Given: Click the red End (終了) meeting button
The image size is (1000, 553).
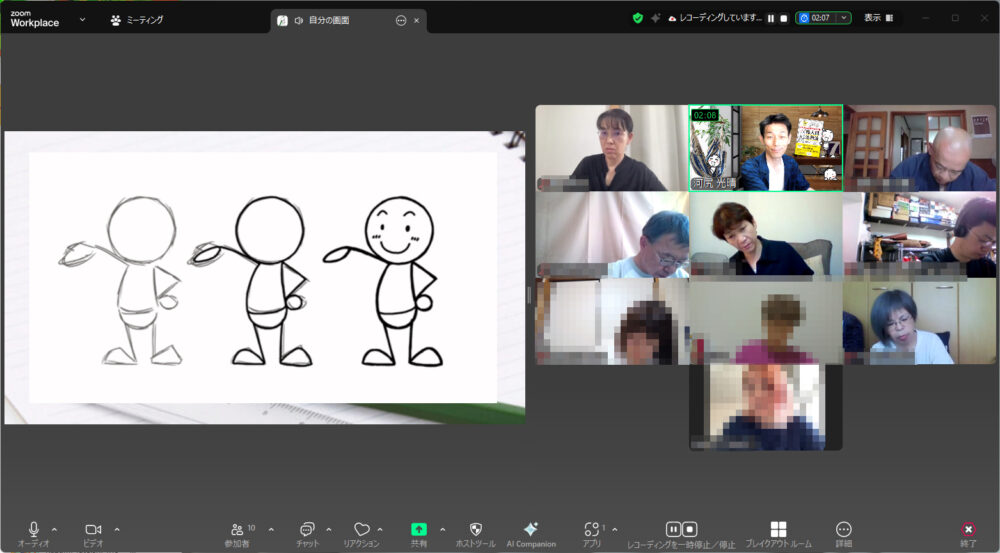Looking at the screenshot, I should tap(968, 530).
